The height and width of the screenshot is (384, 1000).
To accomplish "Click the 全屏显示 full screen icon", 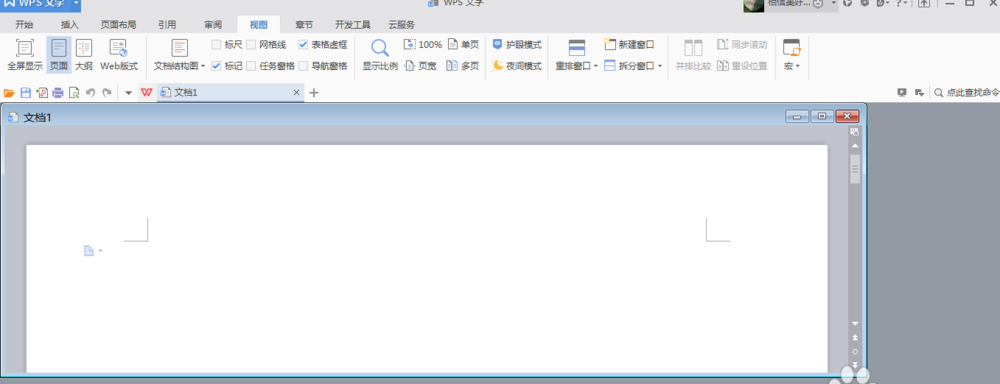I will pyautogui.click(x=25, y=48).
